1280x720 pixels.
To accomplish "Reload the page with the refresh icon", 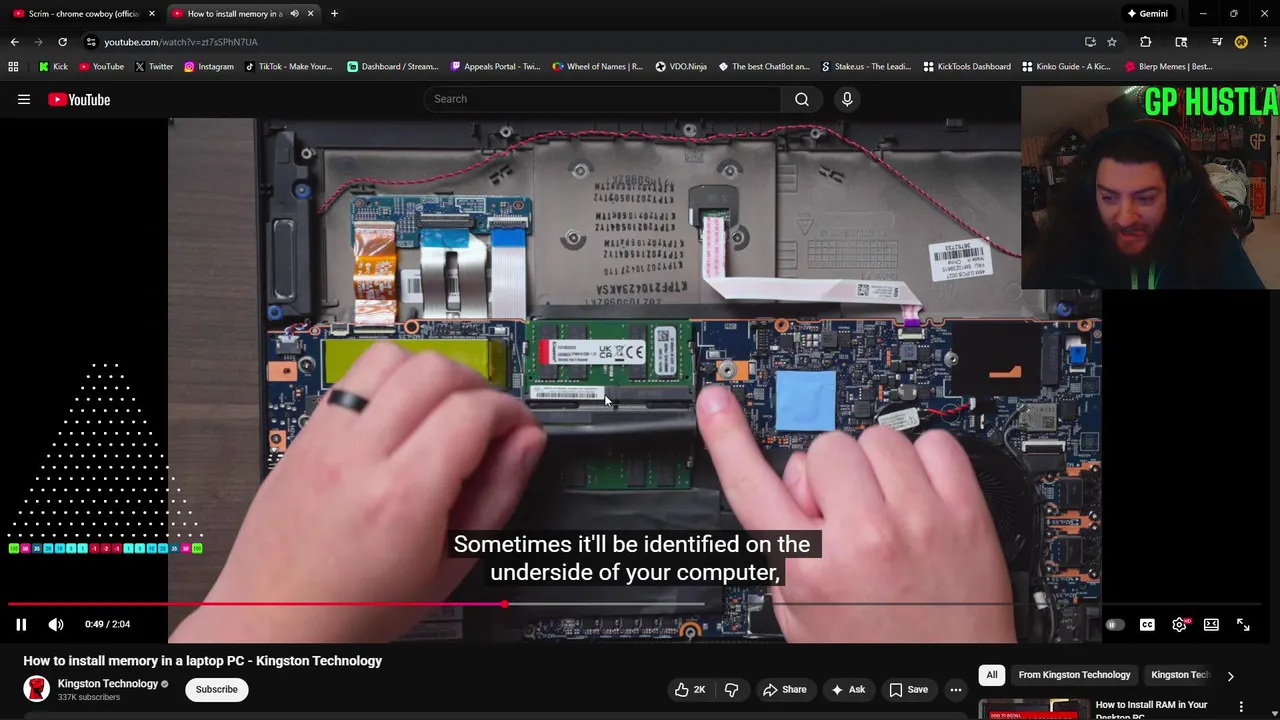I will point(62,42).
